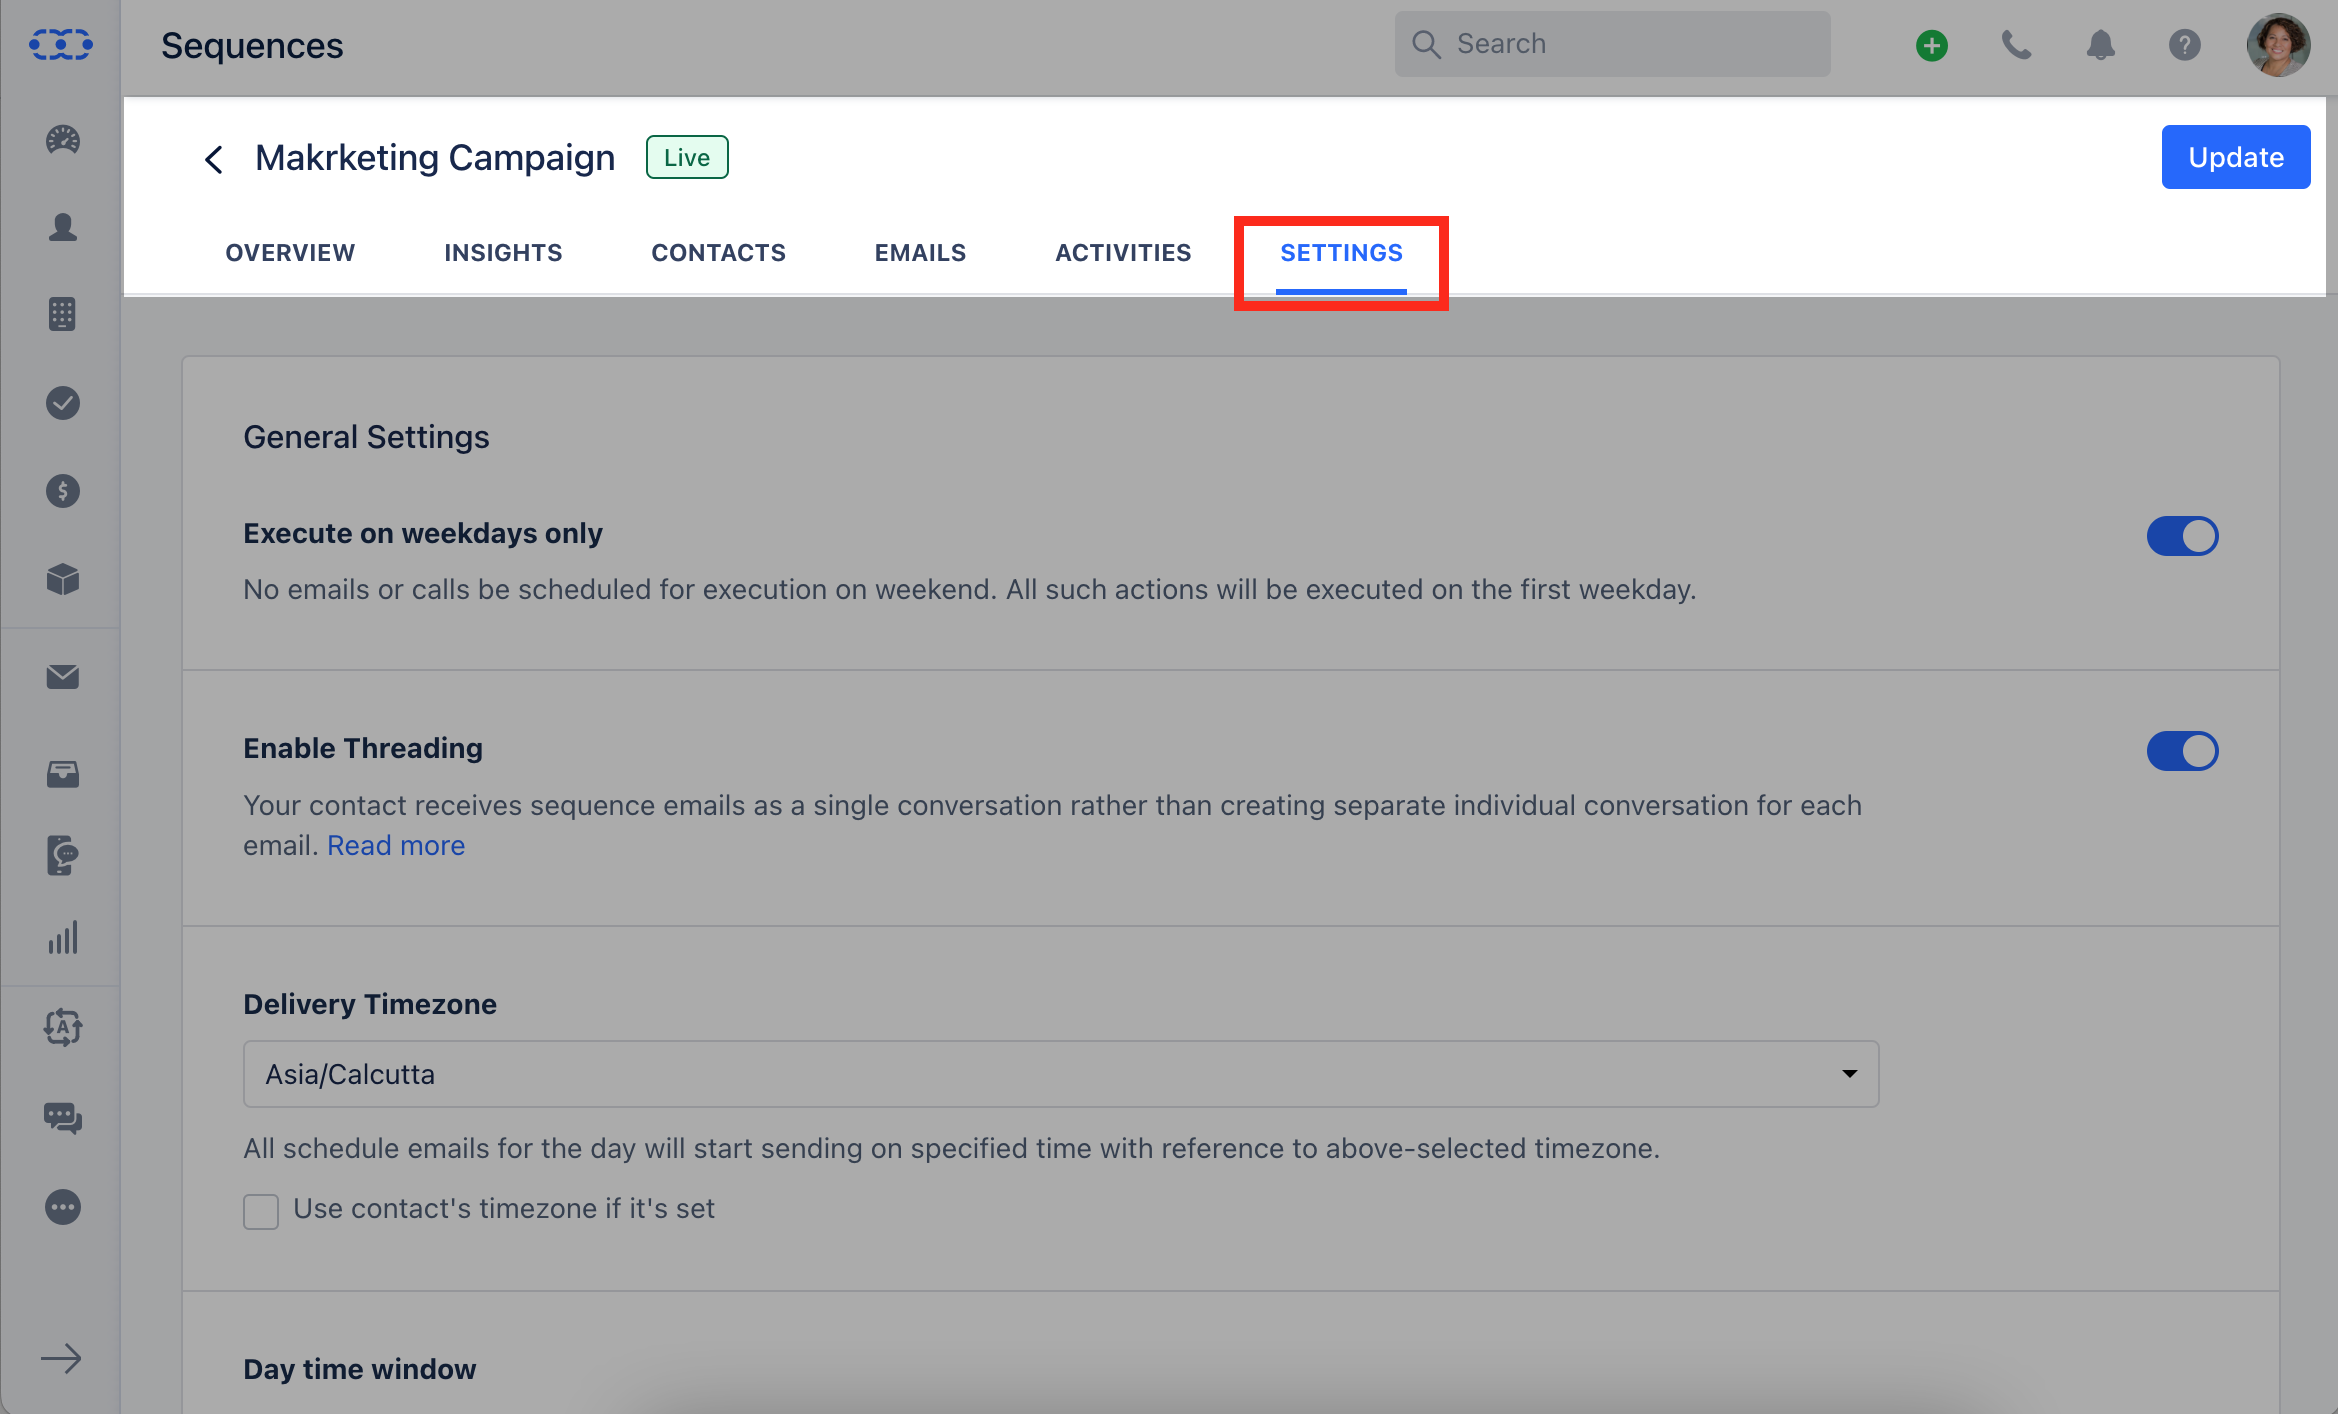Screen dimensions: 2338x1414
Task: Open inbox tray icon in sidebar
Action: (63, 774)
